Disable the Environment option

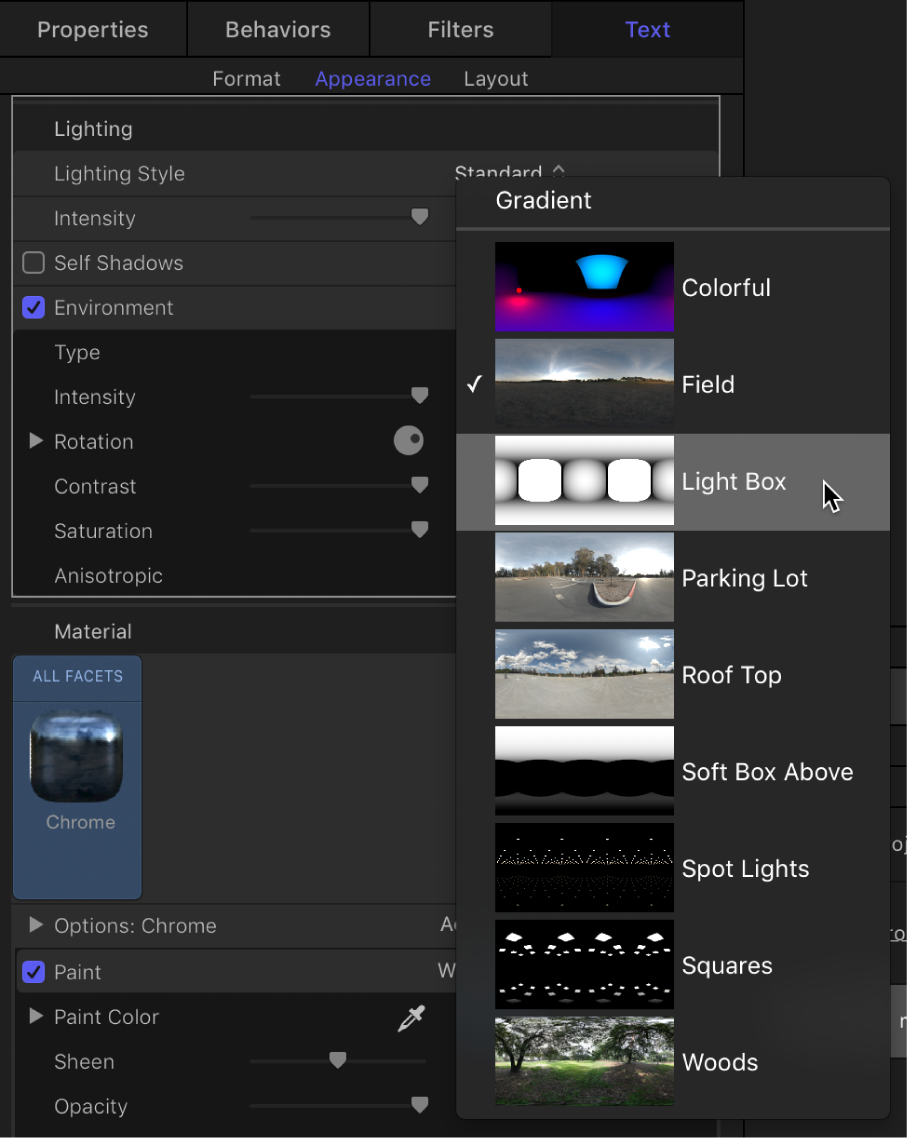pos(33,307)
